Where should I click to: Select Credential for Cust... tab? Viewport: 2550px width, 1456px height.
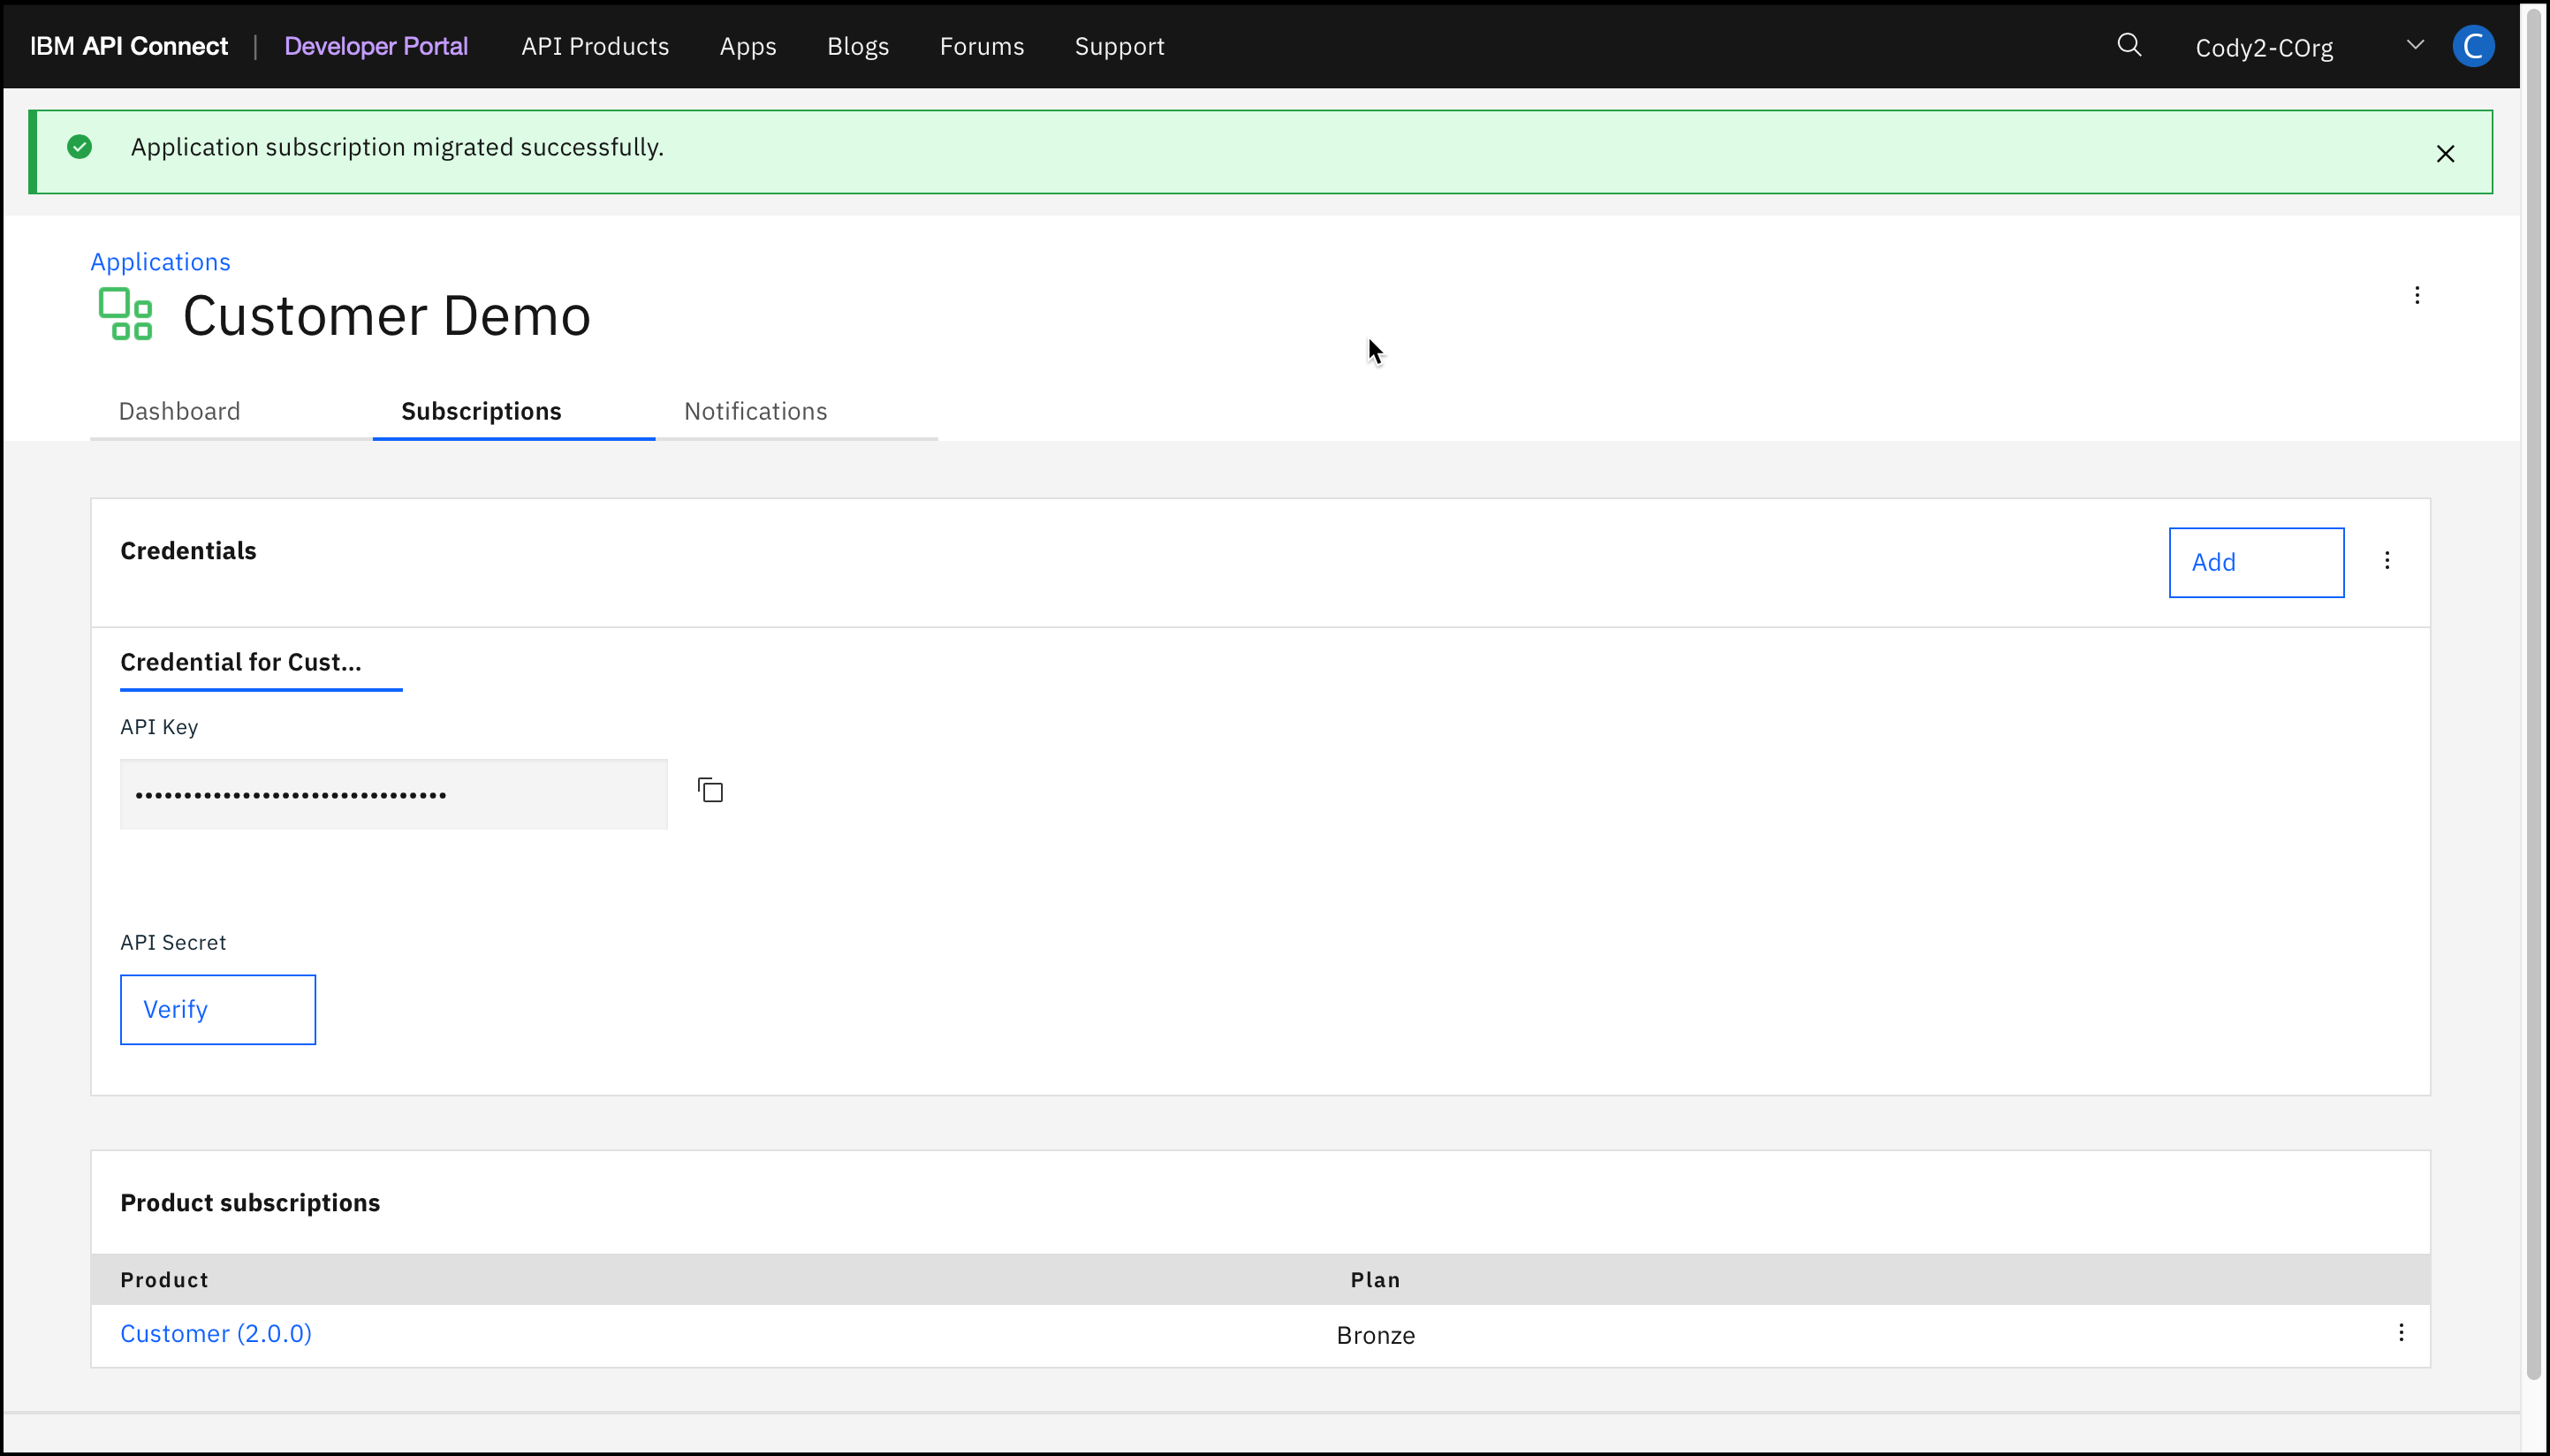pos(241,662)
